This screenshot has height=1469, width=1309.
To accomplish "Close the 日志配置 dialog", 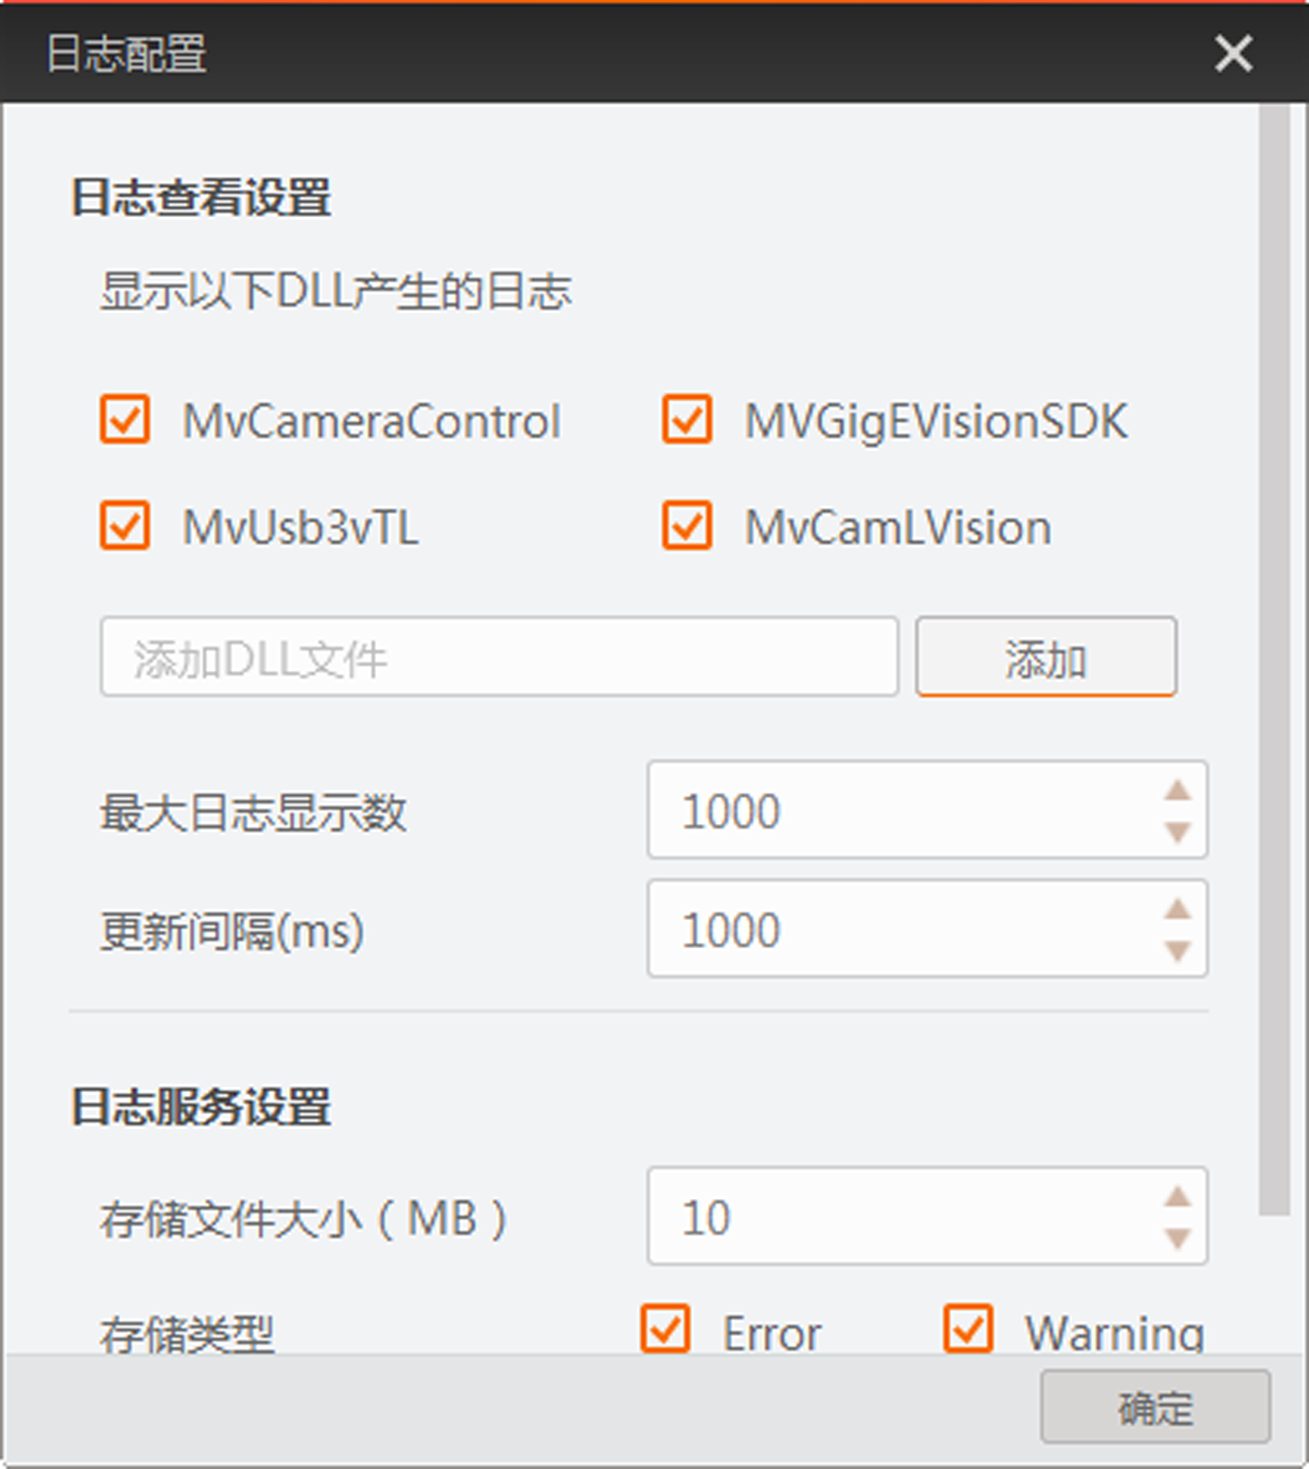I will 1233,53.
